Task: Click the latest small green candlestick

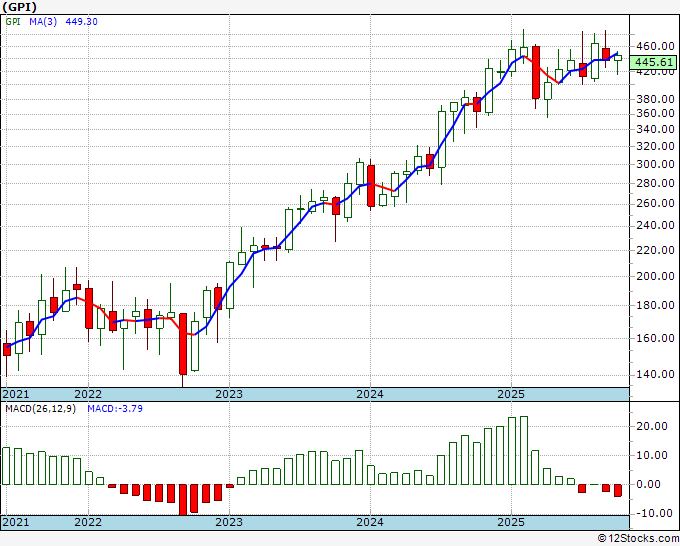Action: [618, 58]
